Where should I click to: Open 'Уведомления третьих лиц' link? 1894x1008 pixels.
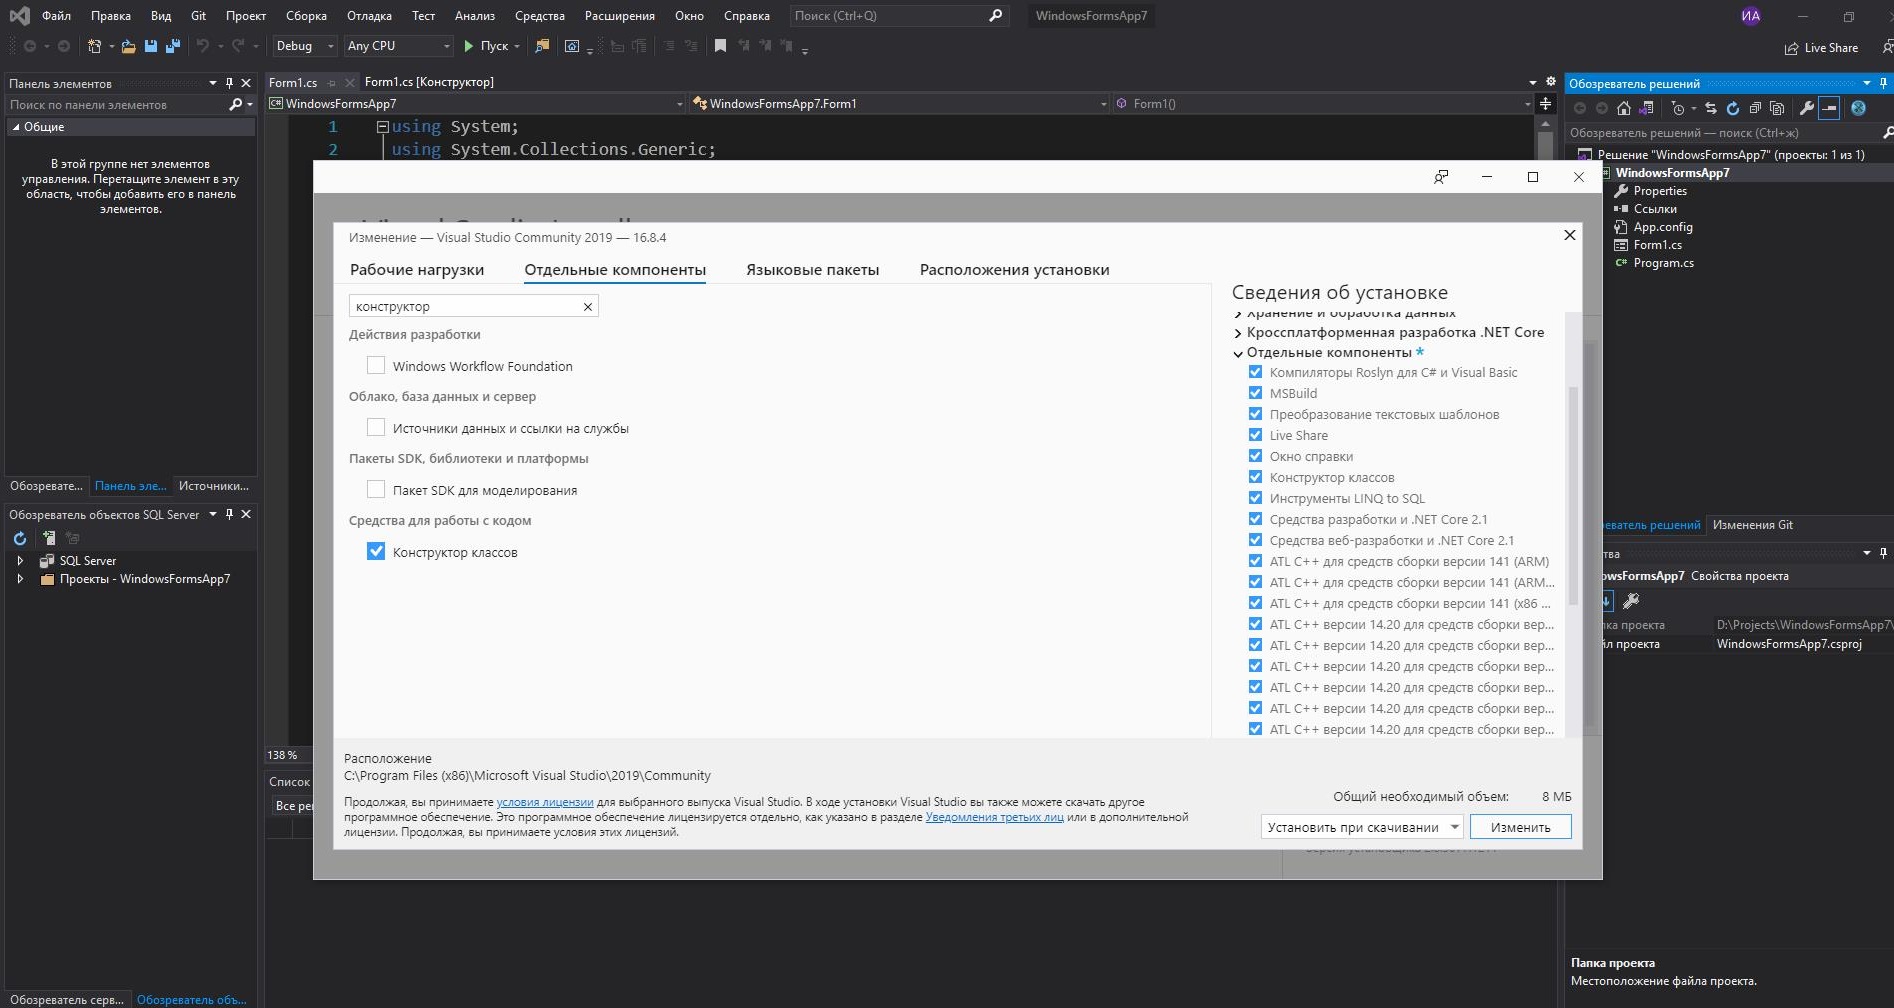click(x=995, y=817)
